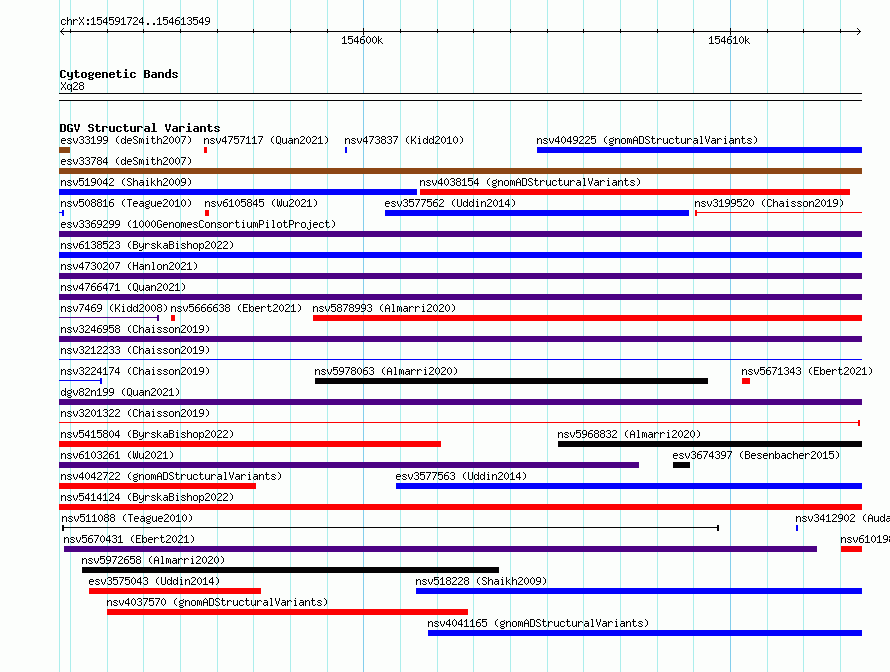890x672 pixels.
Task: Click the blue nsv4041165 variant bar
Action: click(x=645, y=633)
